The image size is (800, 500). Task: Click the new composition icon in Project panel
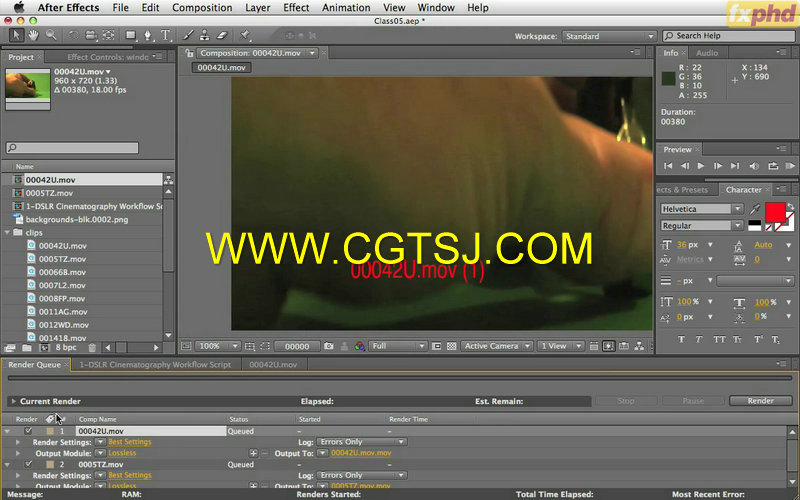point(44,348)
